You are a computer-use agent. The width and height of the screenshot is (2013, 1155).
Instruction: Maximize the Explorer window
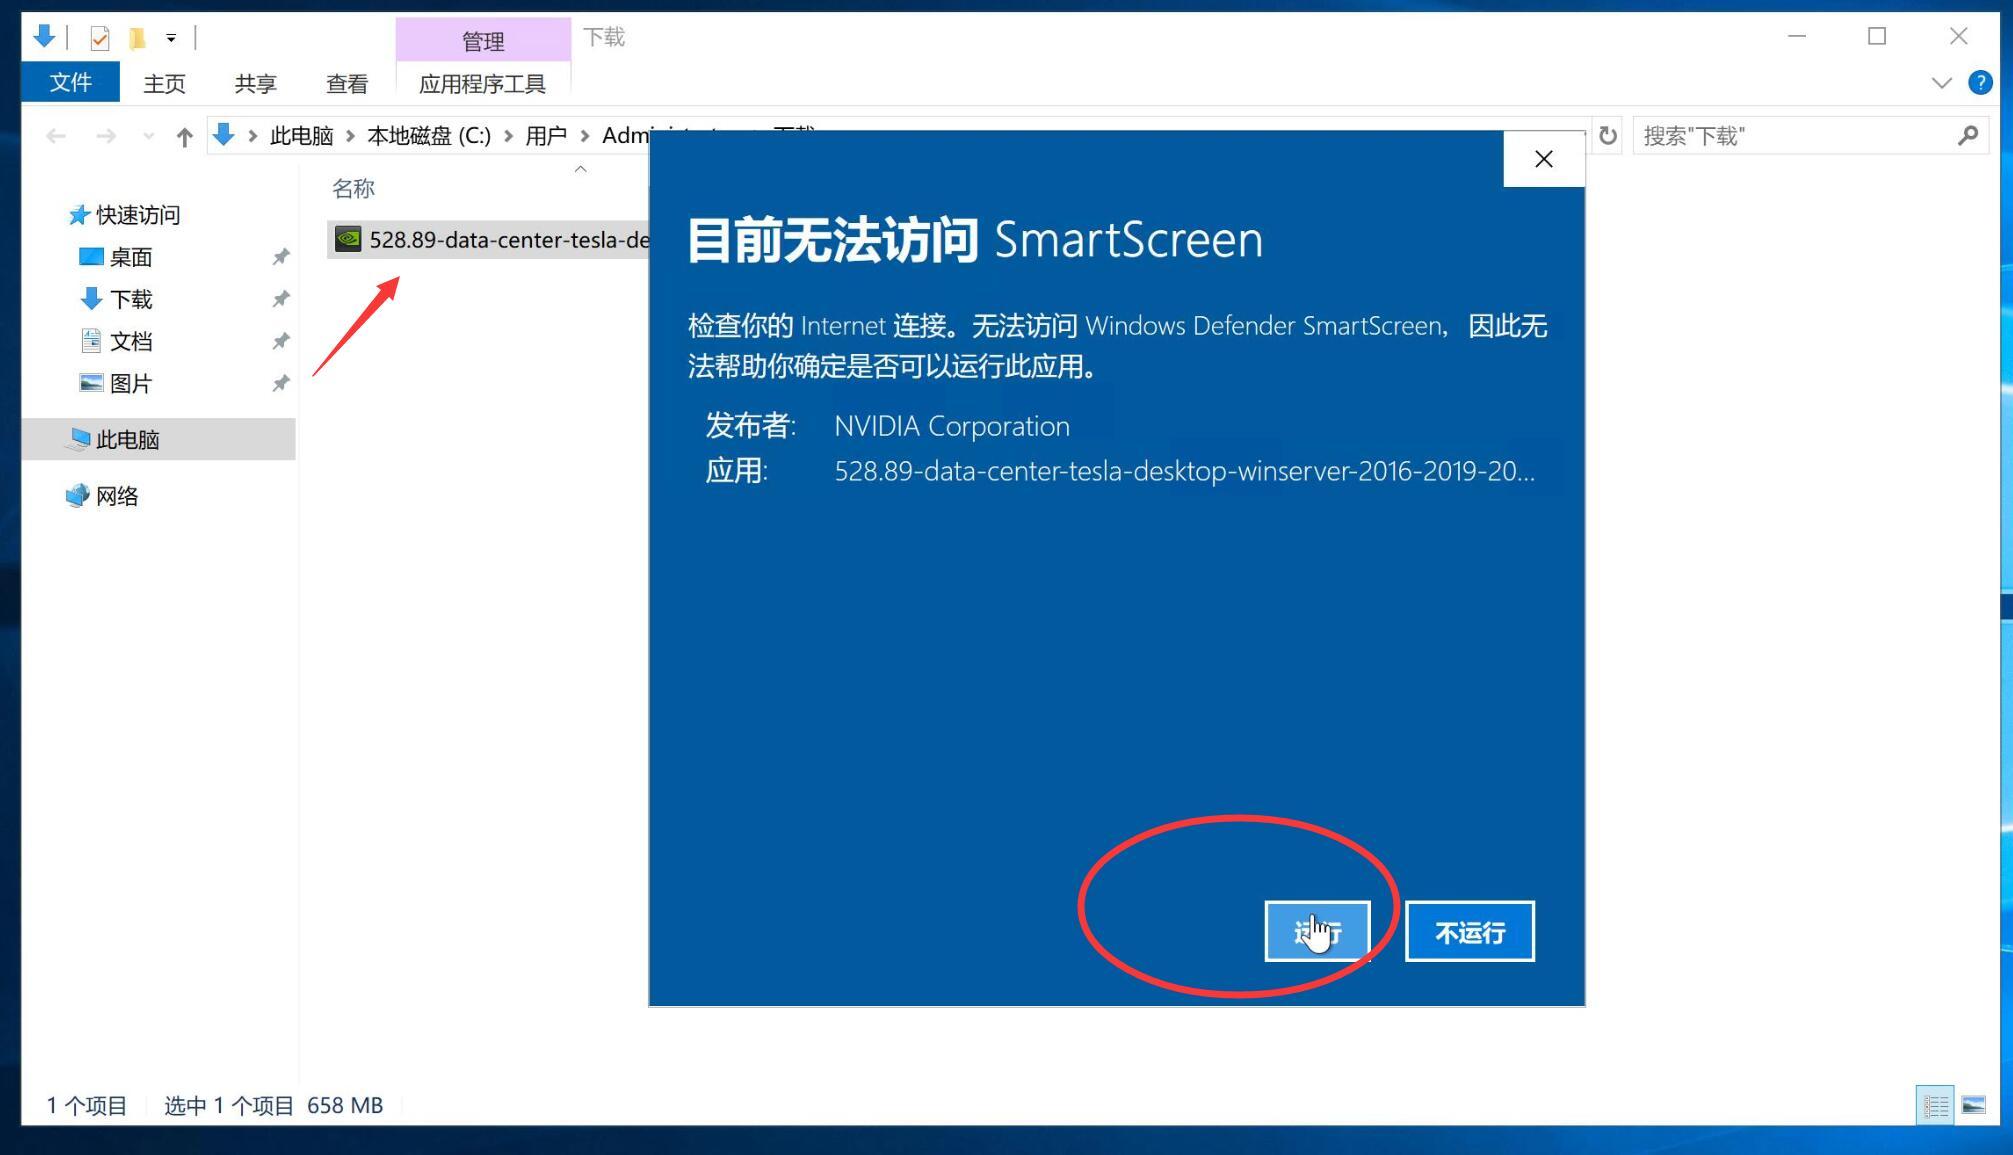pos(1877,36)
